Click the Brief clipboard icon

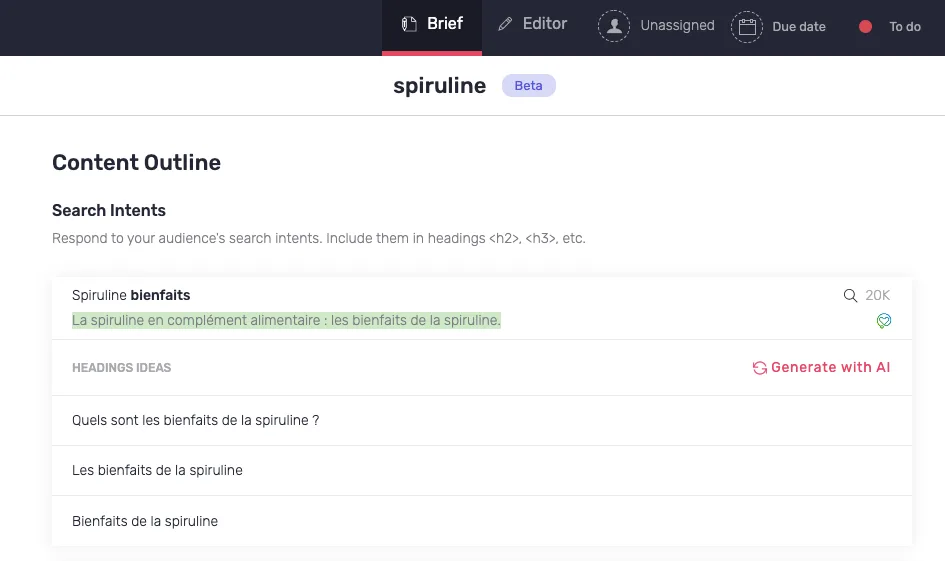click(409, 24)
